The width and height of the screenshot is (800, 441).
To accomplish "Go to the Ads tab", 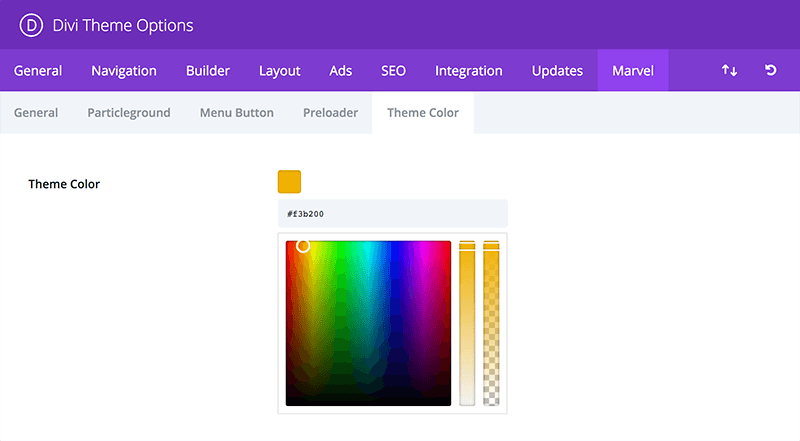I will (340, 70).
